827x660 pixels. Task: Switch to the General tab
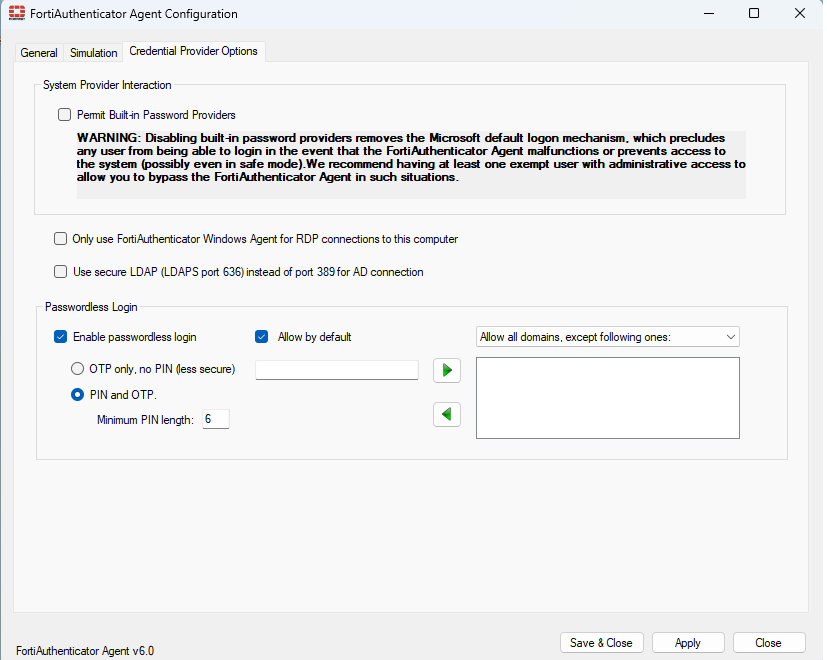click(x=38, y=52)
